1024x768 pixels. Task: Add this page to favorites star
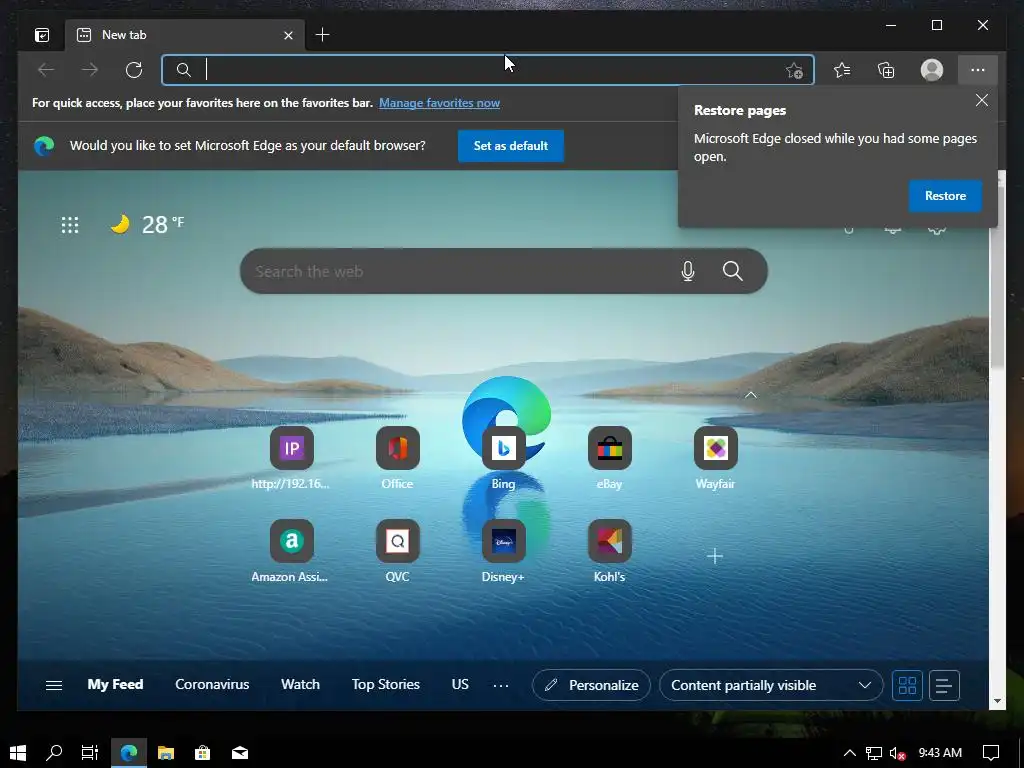[794, 70]
